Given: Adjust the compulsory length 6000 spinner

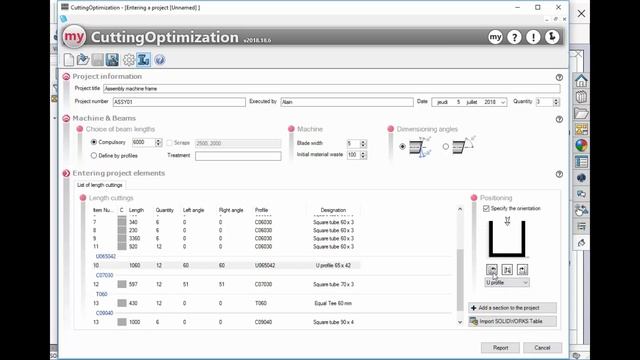Looking at the screenshot, I should coord(158,142).
